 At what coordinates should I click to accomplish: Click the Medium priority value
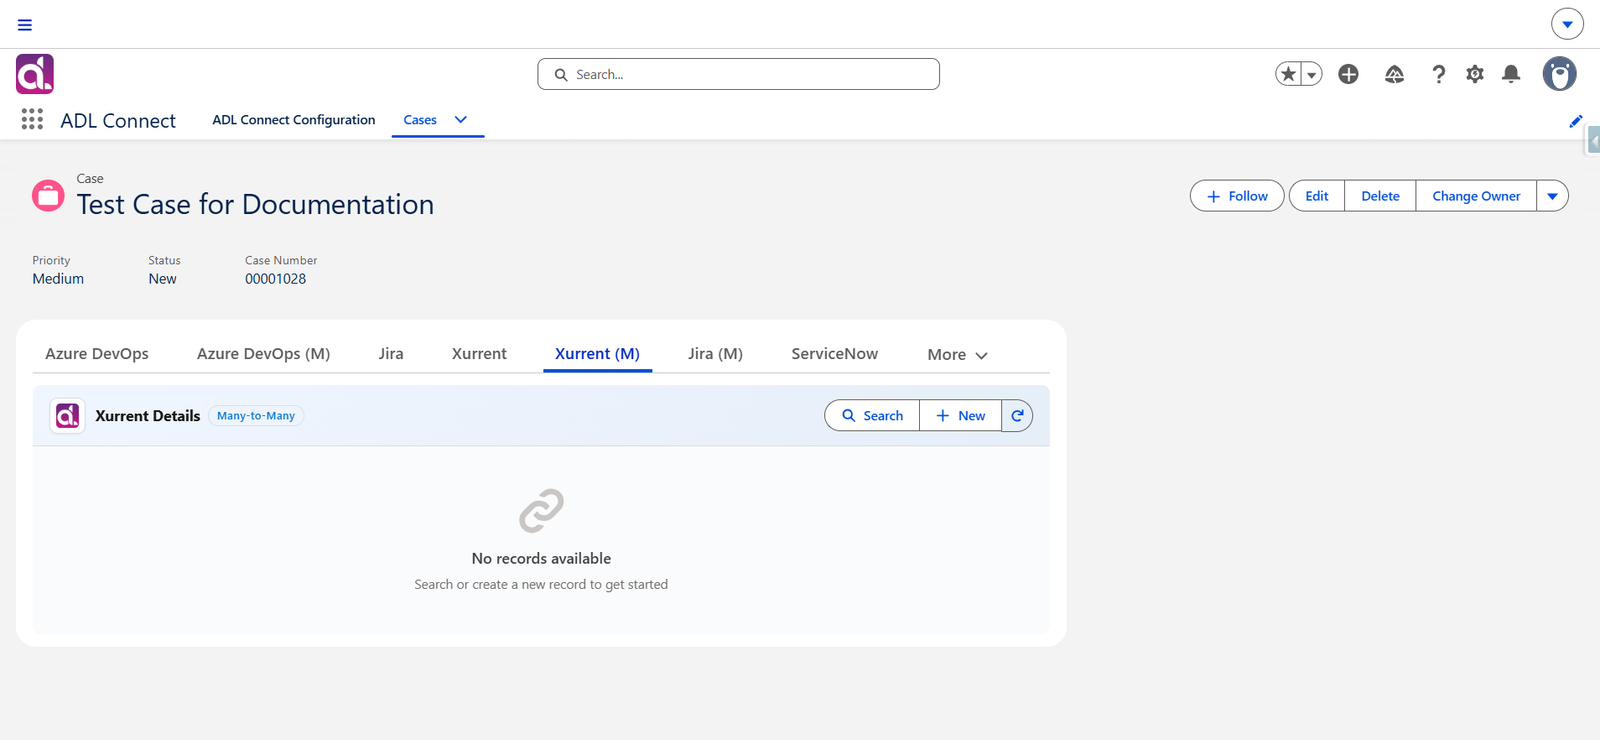click(58, 279)
